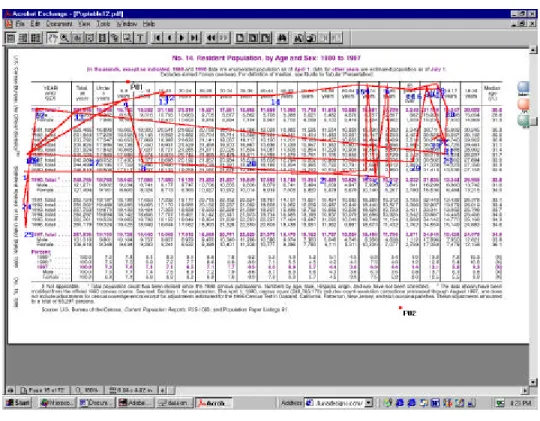Image resolution: width=540 pixels, height=421 pixels.
Task: Show Thumbnails and Page view
Action: [x=35, y=38]
